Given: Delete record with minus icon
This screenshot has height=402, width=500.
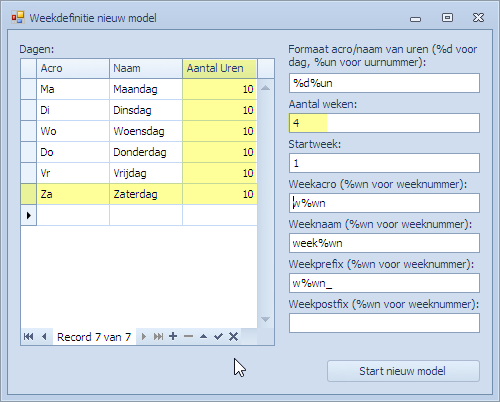Looking at the screenshot, I should coord(188,336).
